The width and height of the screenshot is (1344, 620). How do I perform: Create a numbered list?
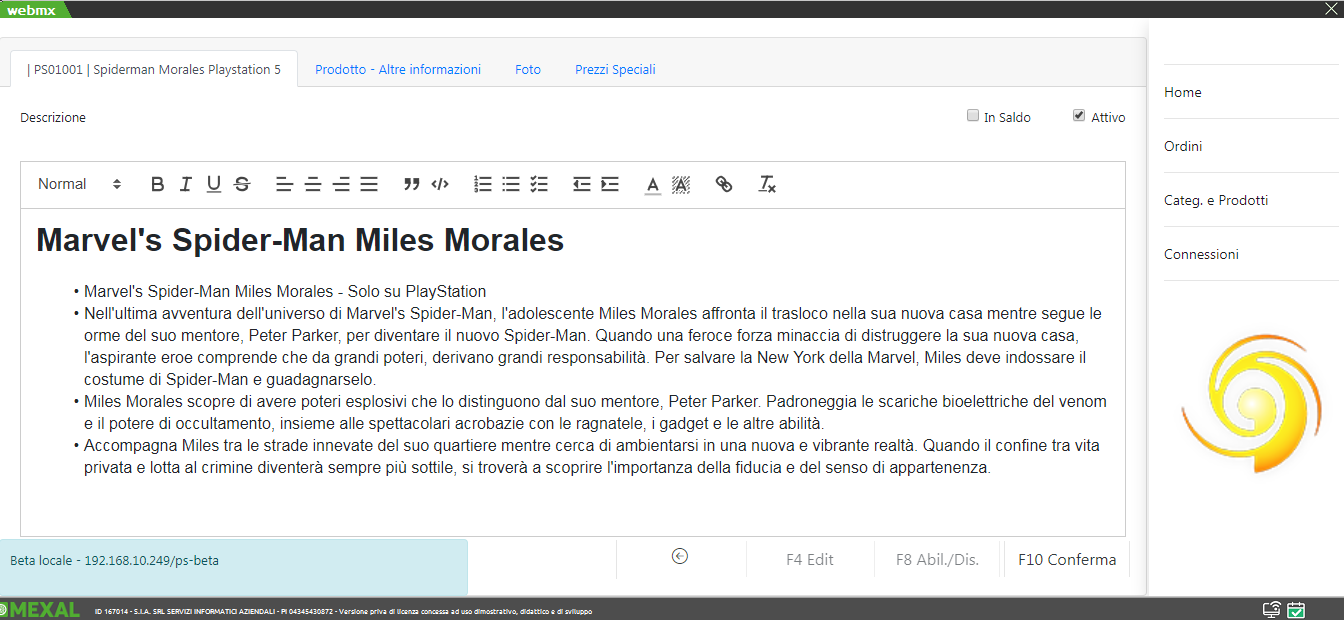pos(483,184)
